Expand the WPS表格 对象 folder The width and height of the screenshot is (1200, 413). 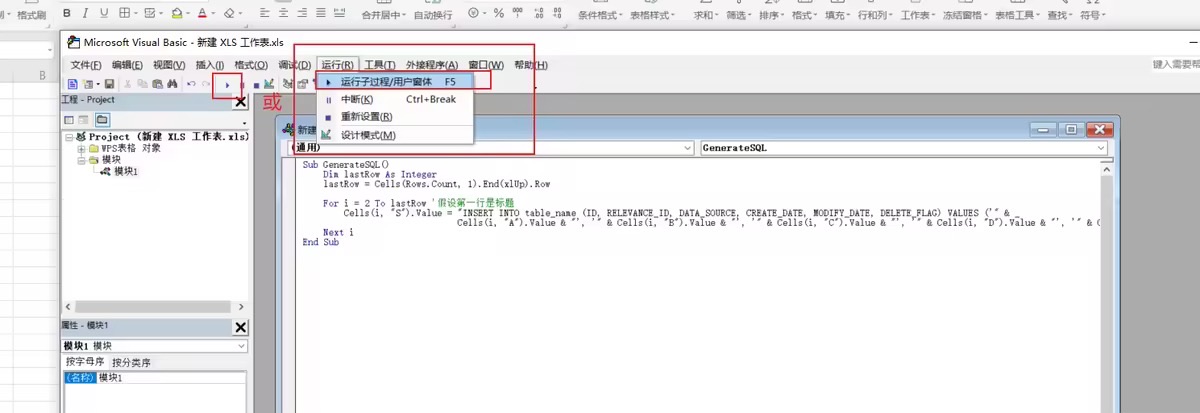point(81,148)
